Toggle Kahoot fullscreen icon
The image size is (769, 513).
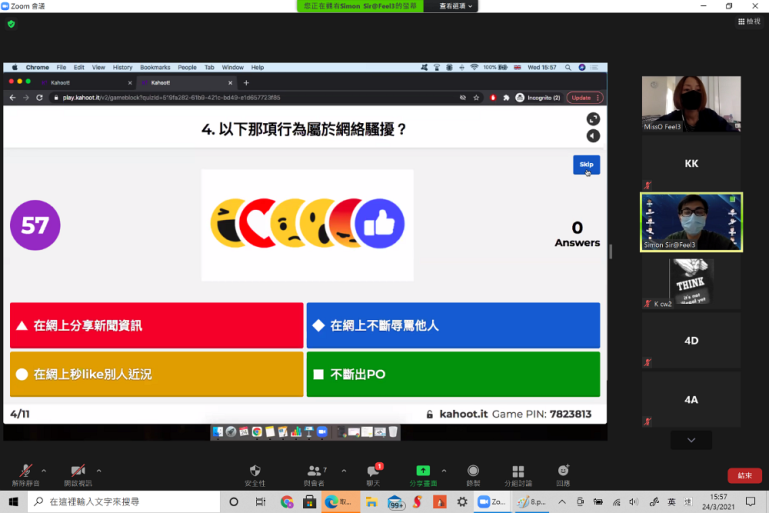(593, 119)
